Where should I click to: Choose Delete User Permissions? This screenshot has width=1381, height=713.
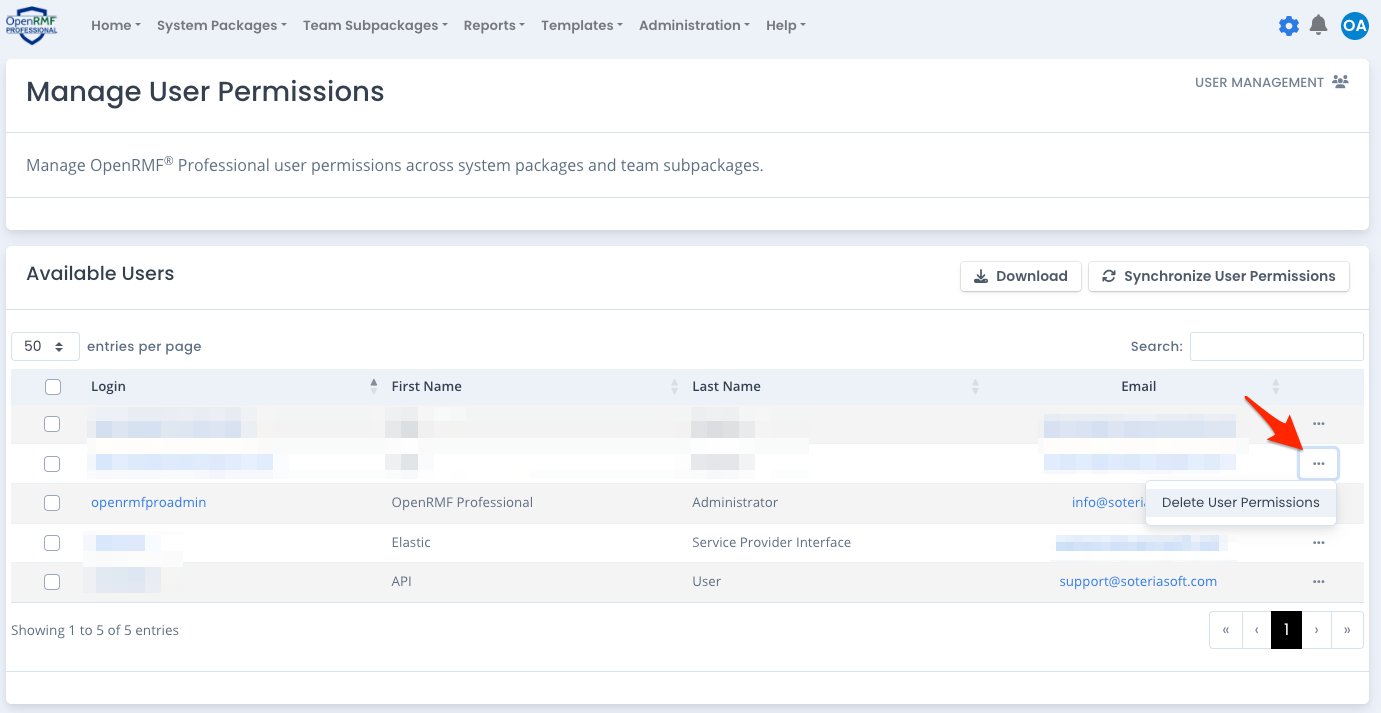pyautogui.click(x=1240, y=502)
